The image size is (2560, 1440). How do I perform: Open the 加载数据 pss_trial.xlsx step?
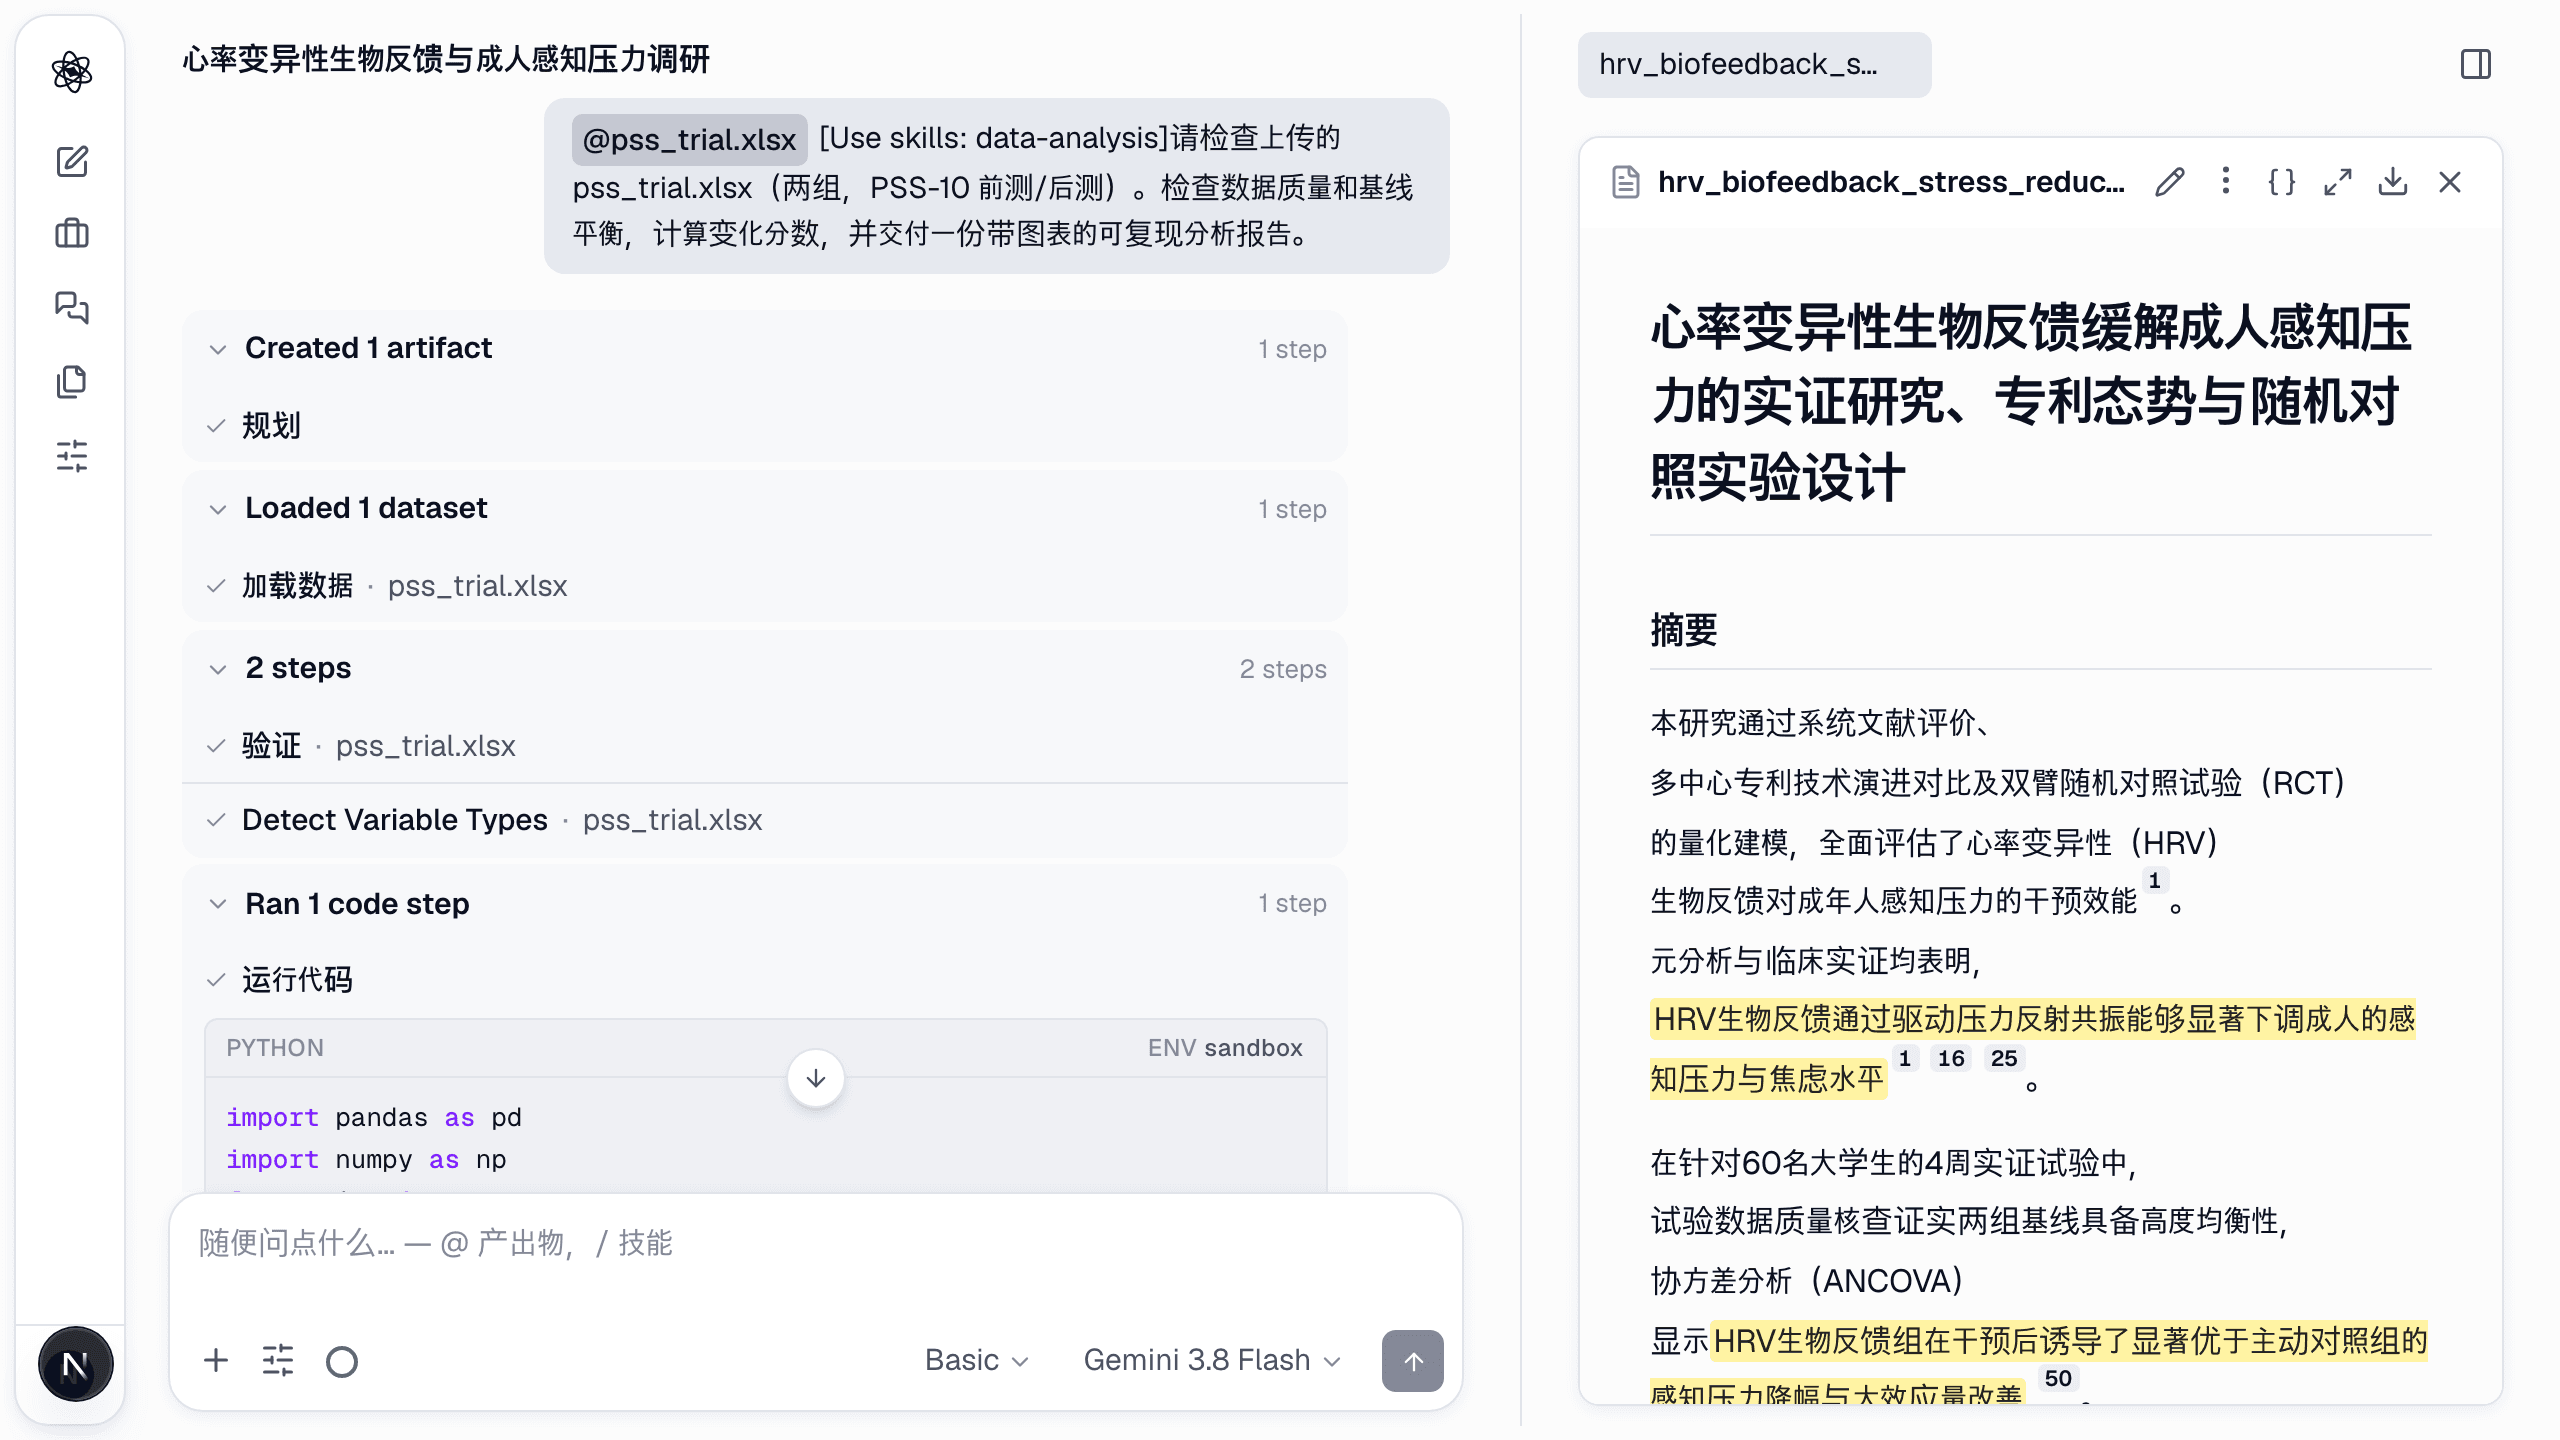coord(765,586)
